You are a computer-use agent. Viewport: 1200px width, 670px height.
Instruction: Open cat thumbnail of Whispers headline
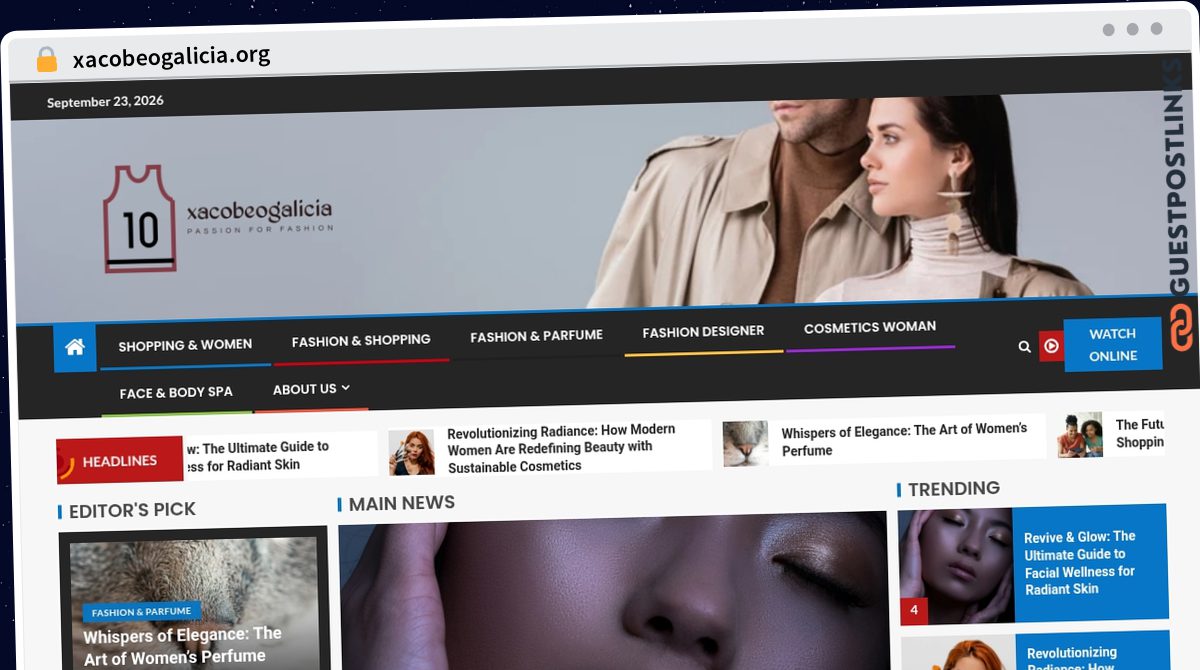tap(746, 443)
